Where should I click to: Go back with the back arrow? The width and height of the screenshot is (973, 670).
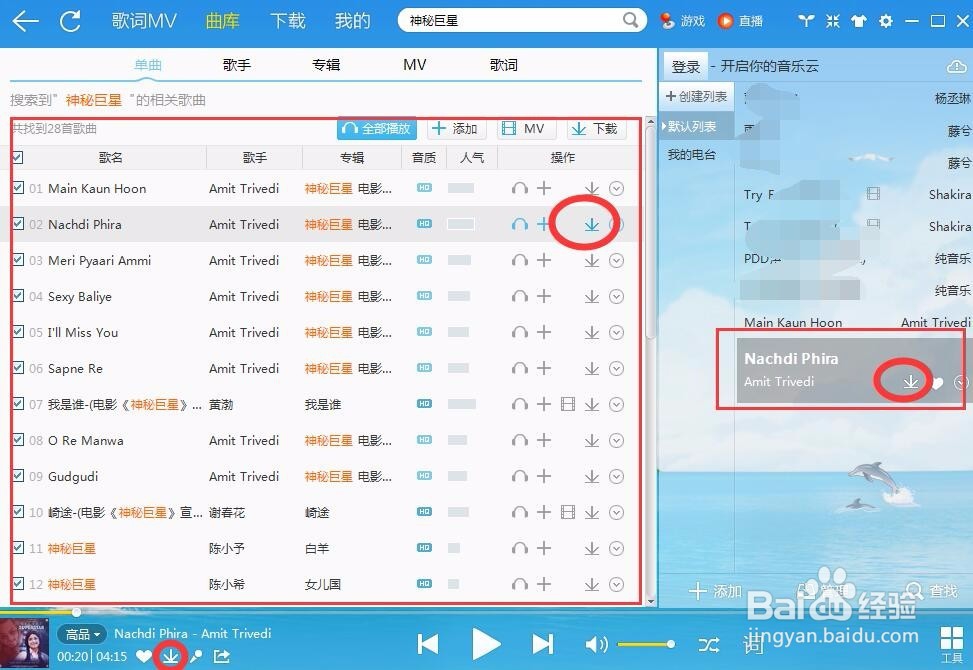pos(25,20)
